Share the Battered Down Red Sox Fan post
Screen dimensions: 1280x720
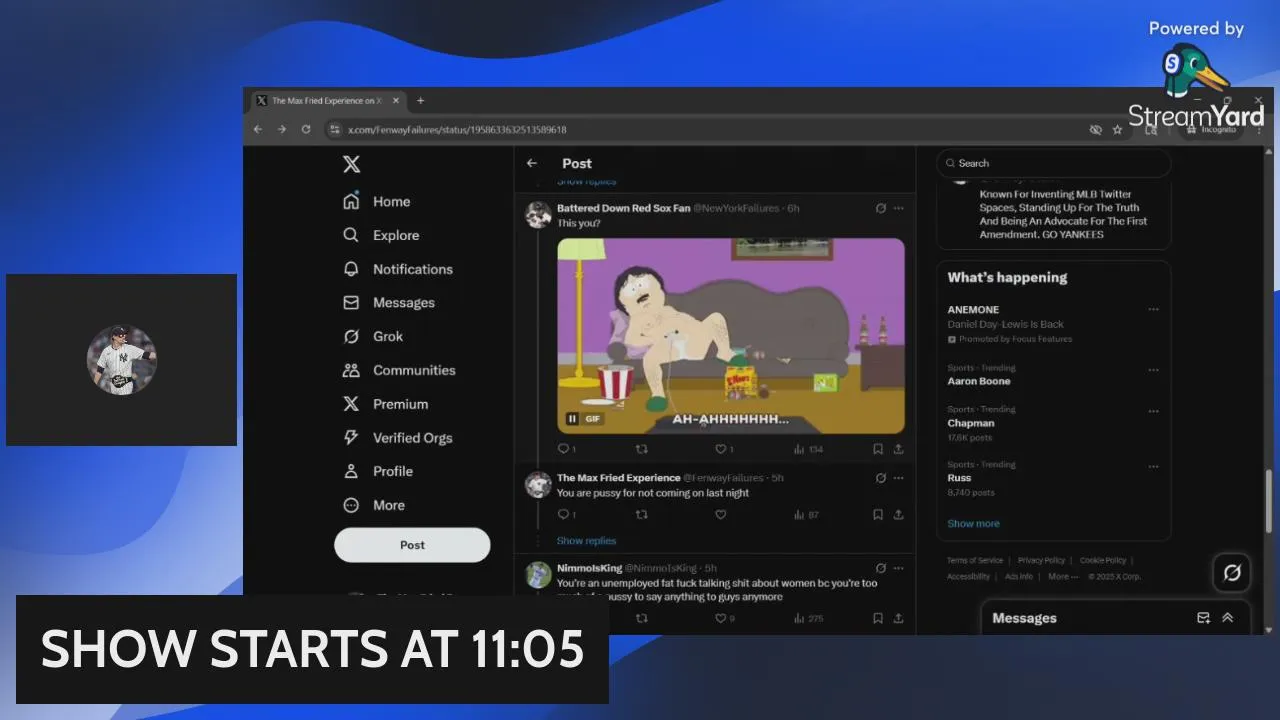898,449
